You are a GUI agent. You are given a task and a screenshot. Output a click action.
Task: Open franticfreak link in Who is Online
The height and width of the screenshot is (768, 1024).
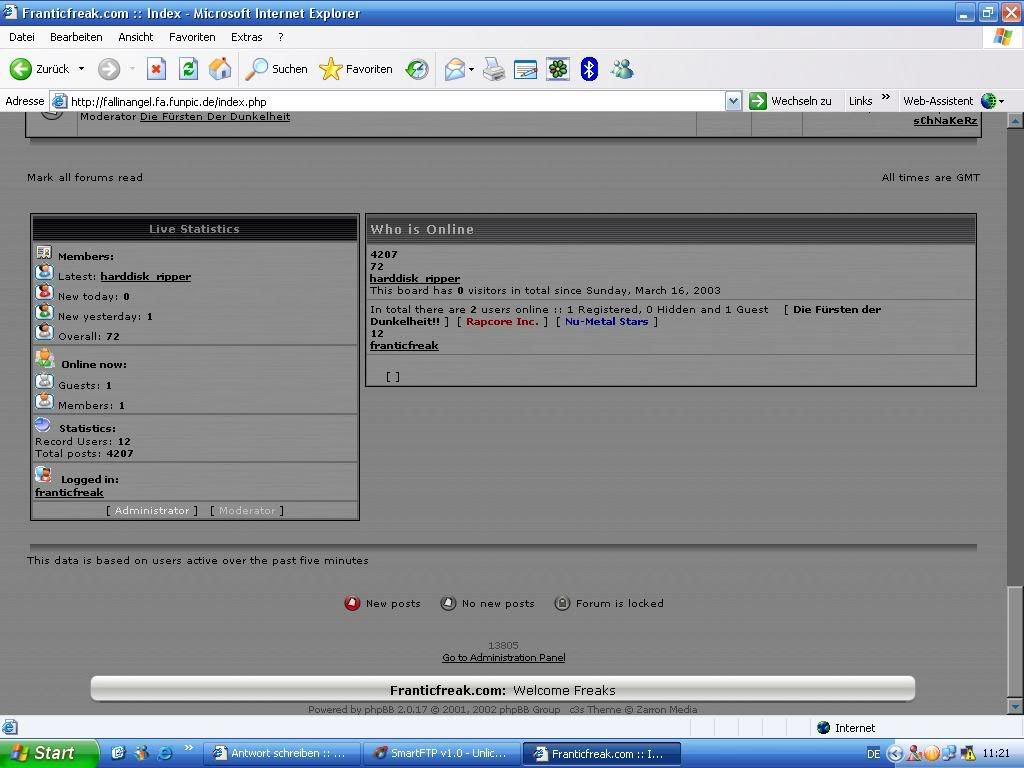pos(404,345)
